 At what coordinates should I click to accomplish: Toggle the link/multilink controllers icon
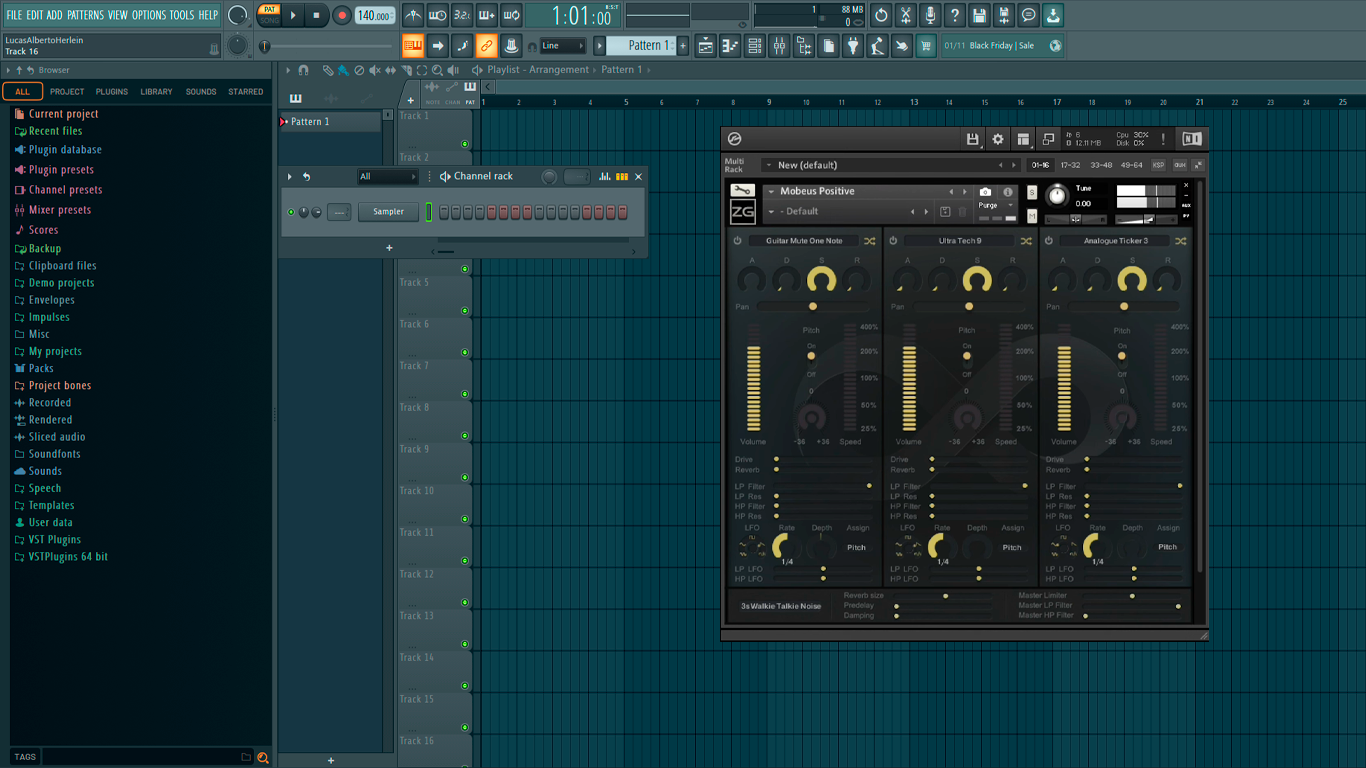(486, 45)
